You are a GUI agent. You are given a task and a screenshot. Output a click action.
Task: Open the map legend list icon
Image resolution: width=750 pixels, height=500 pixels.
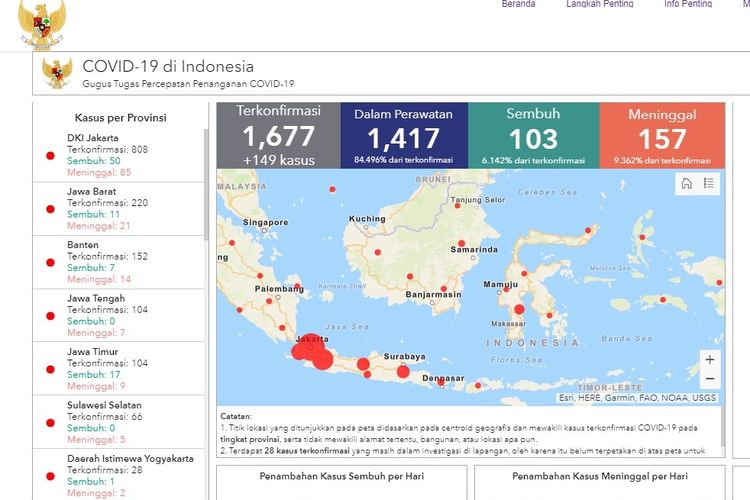(x=709, y=183)
